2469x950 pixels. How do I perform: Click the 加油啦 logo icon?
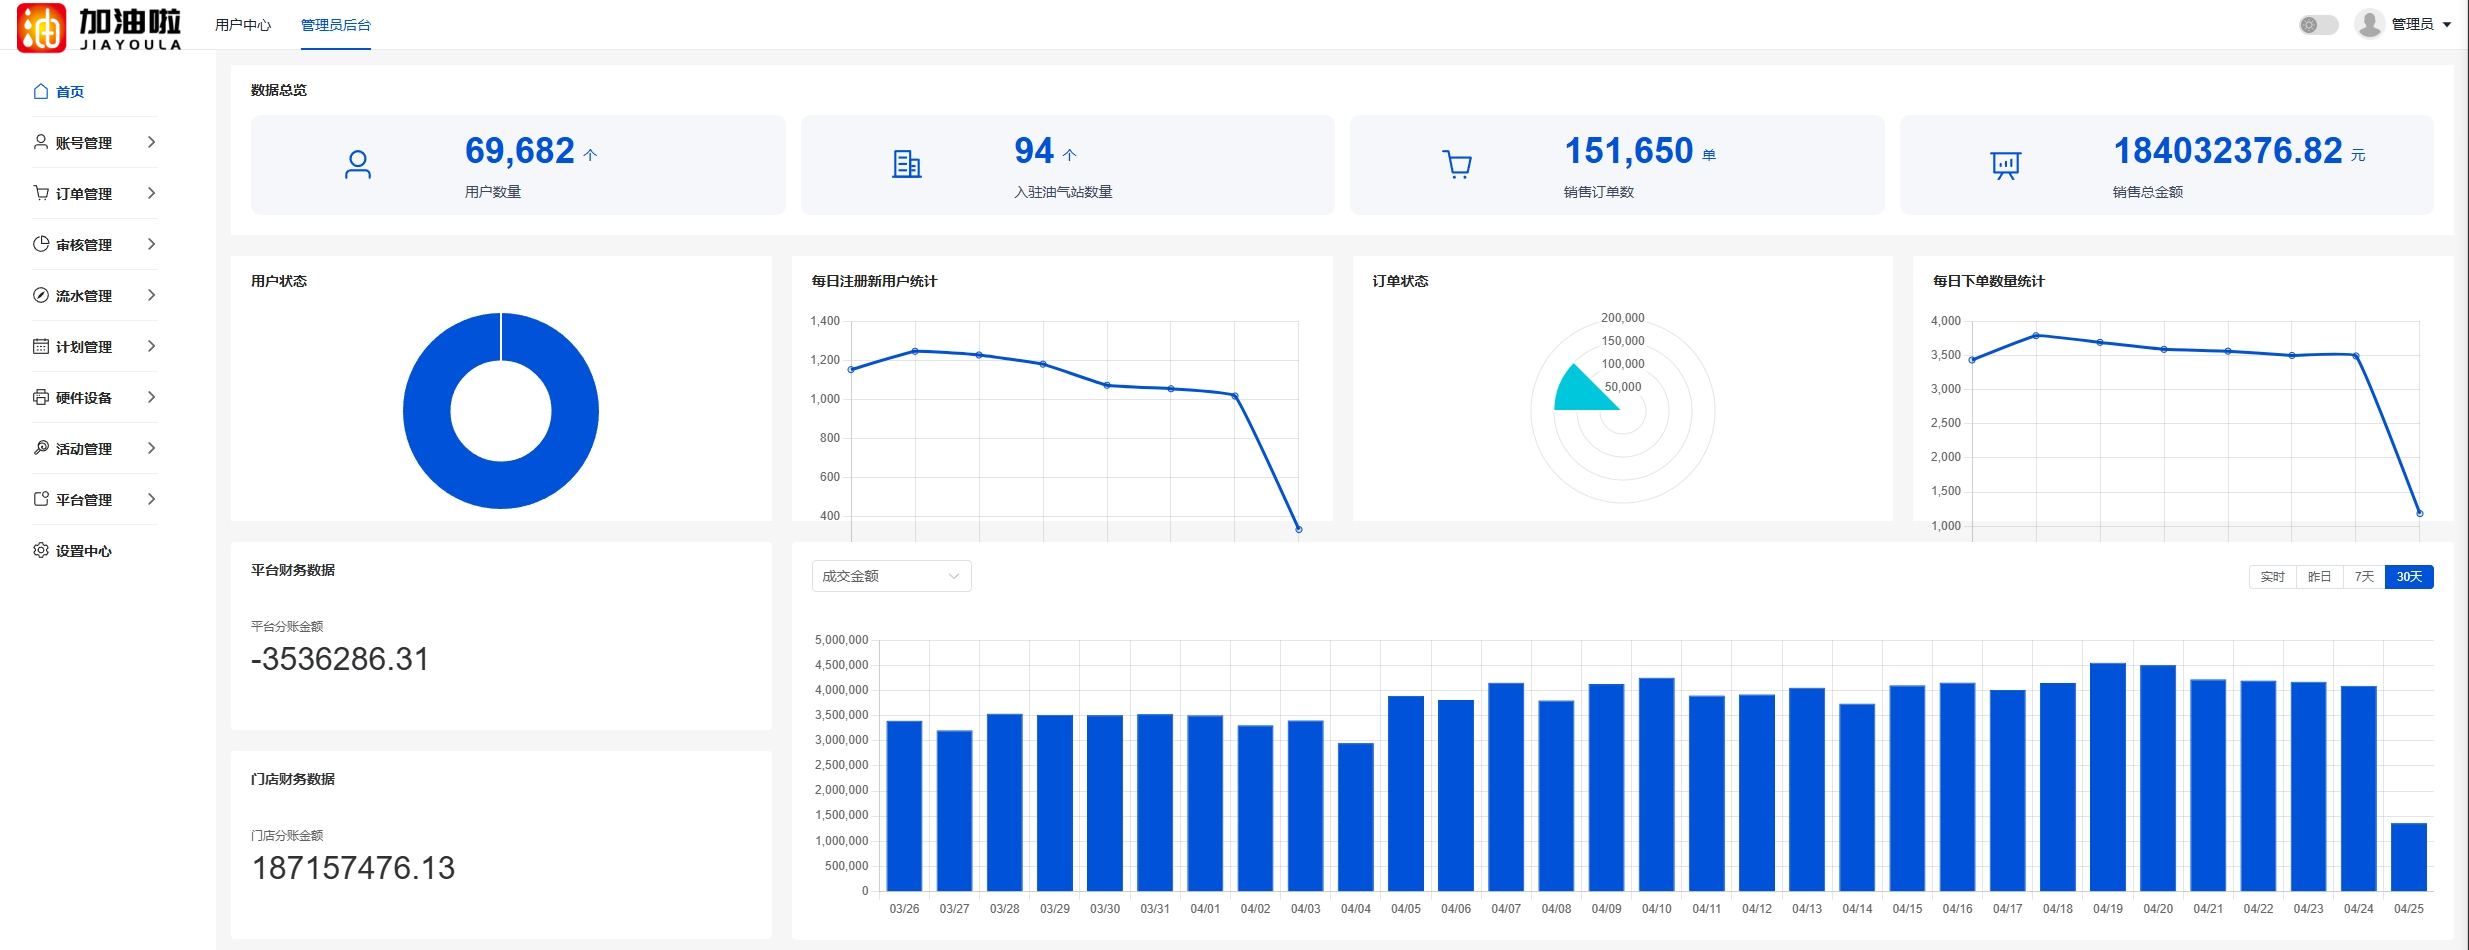pos(42,27)
